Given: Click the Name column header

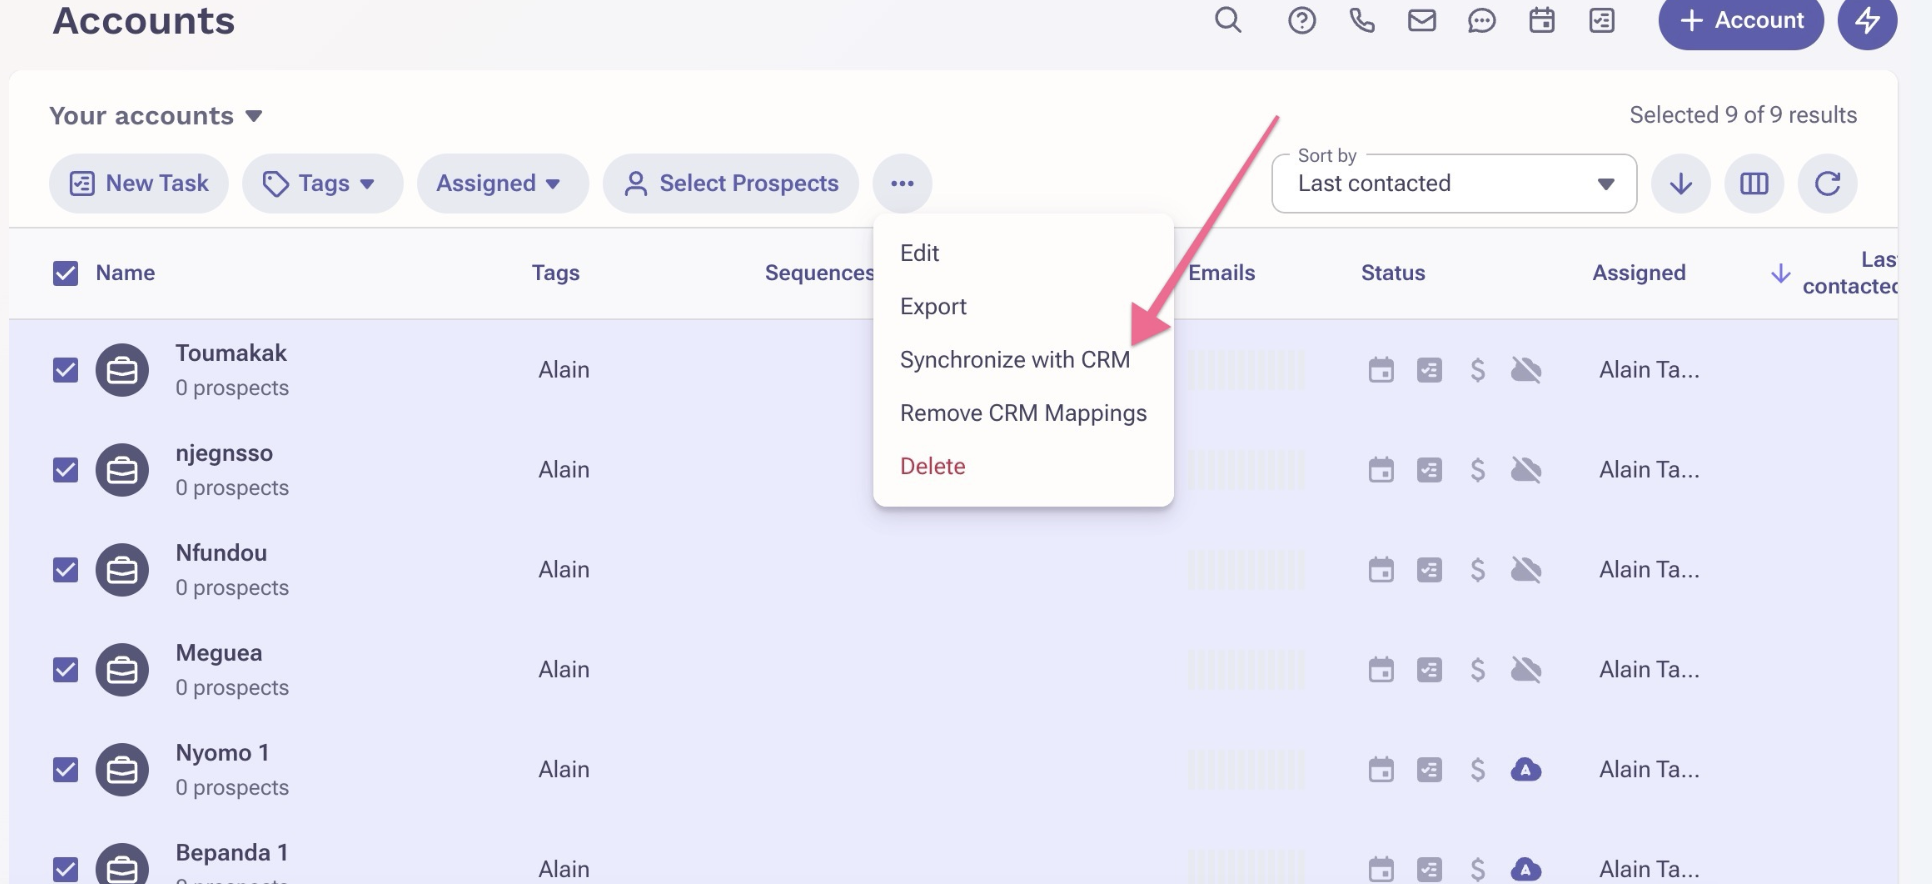Looking at the screenshot, I should [125, 273].
